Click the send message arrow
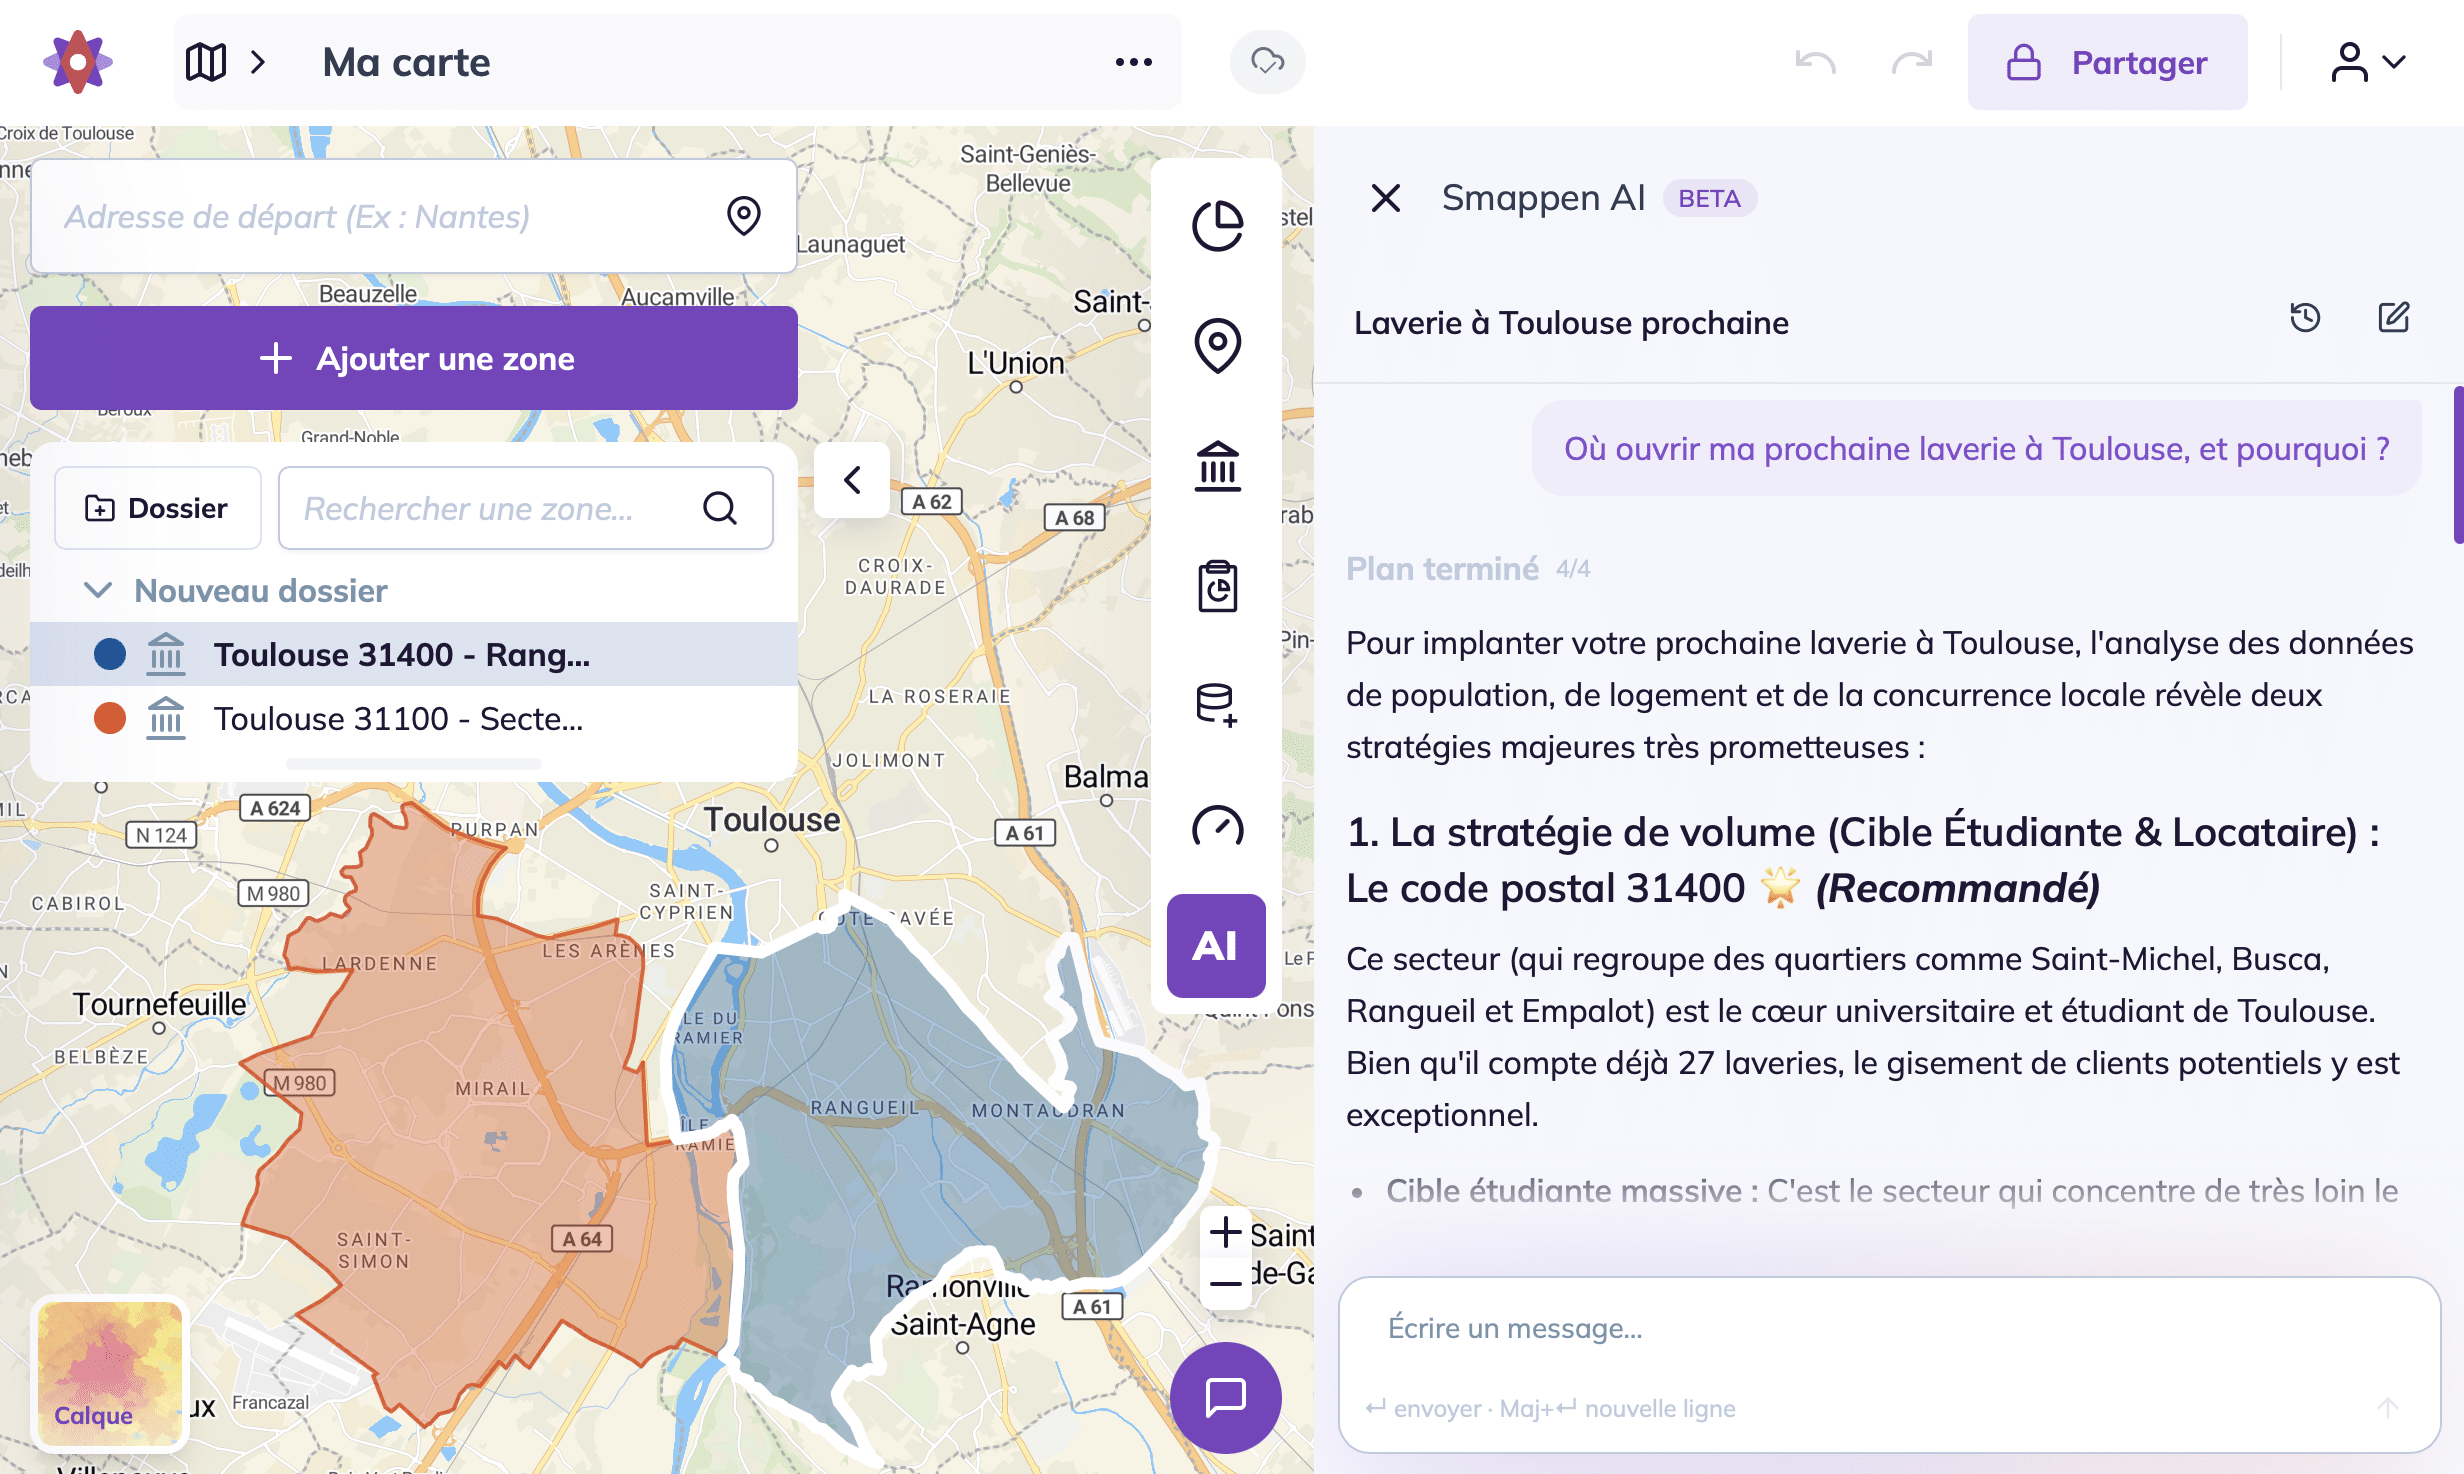Screen dimensions: 2464x1474 pyautogui.click(x=2387, y=1408)
